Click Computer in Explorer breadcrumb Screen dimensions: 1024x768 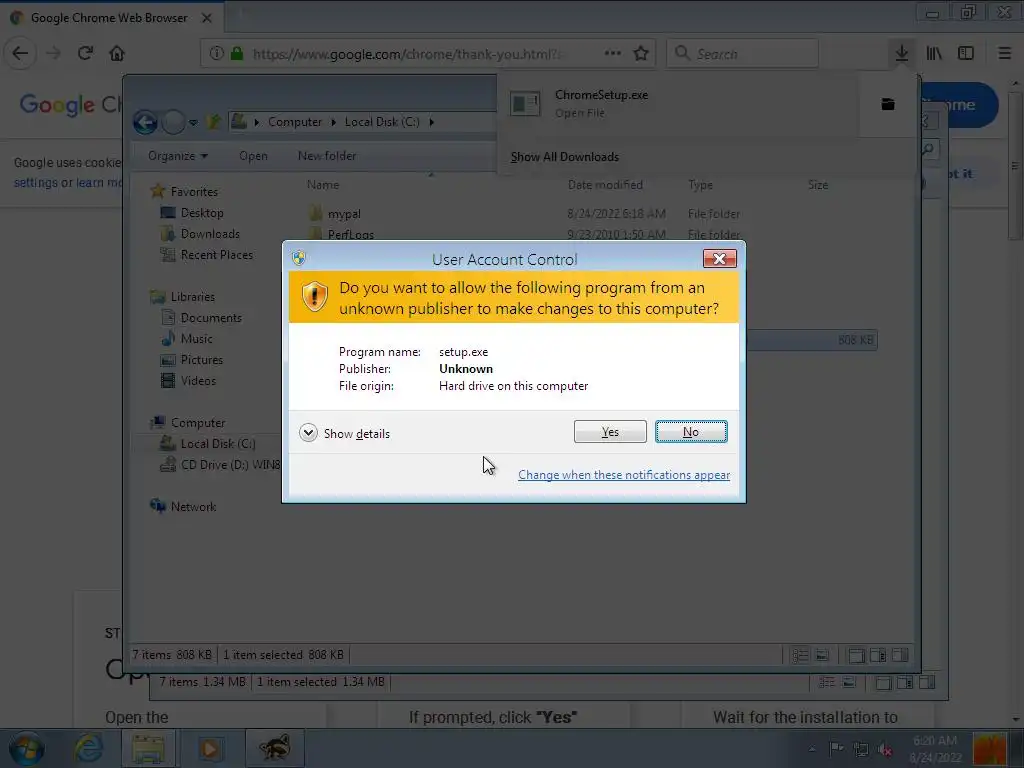coord(295,122)
